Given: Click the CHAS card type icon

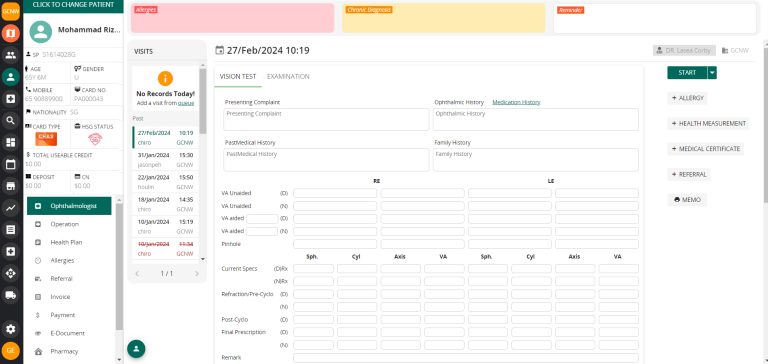Looking at the screenshot, I should point(46,139).
